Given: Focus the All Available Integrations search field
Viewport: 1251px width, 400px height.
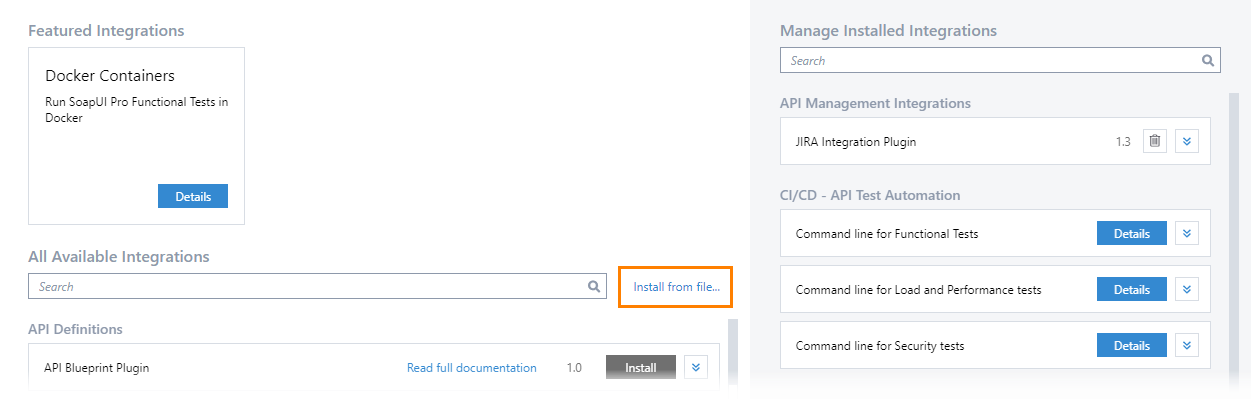Looking at the screenshot, I should 317,286.
